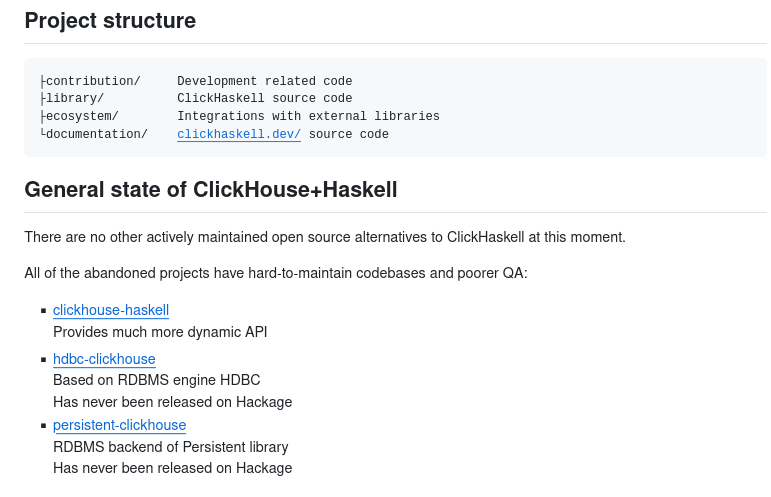This screenshot has width=771, height=497.
Task: Click "Based on RDBMS engine HDBC" text
Action: tap(156, 380)
